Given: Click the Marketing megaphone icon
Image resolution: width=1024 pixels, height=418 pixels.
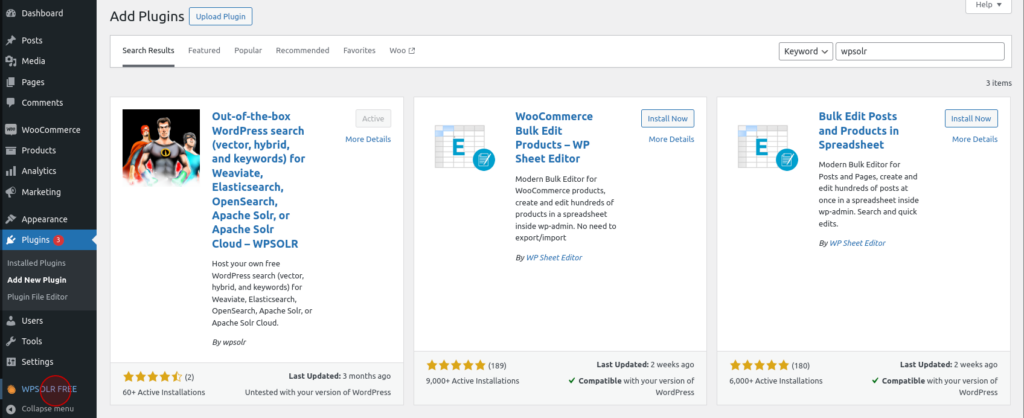Looking at the screenshot, I should click(10, 192).
